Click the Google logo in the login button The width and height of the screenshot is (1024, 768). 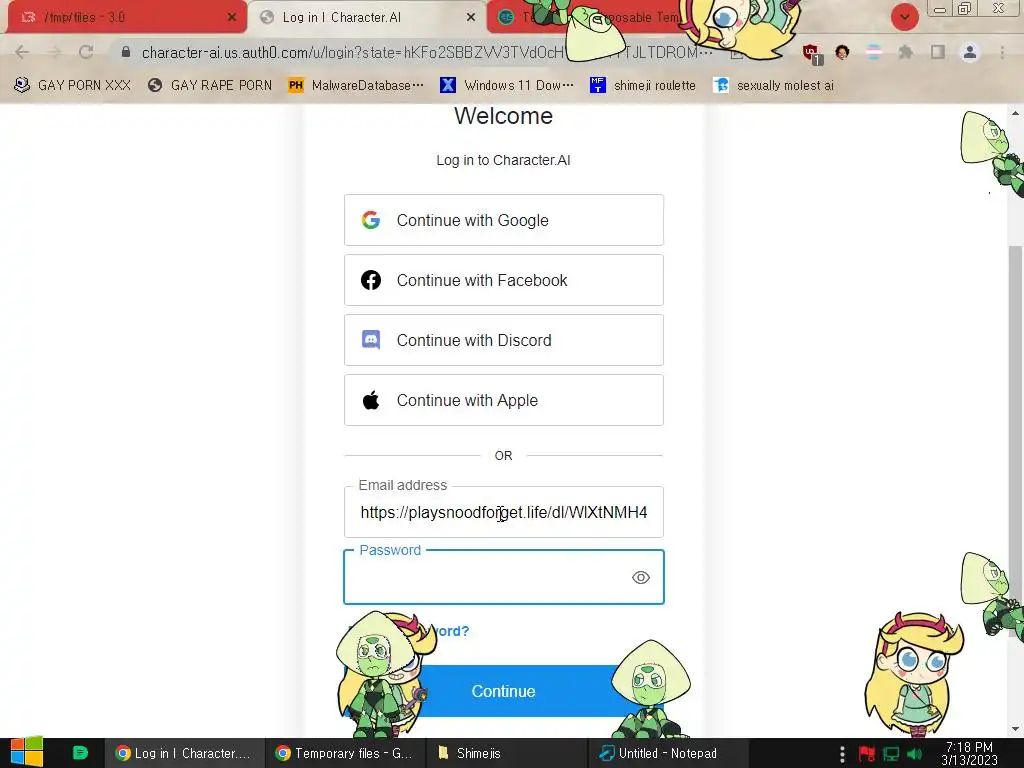(x=371, y=220)
